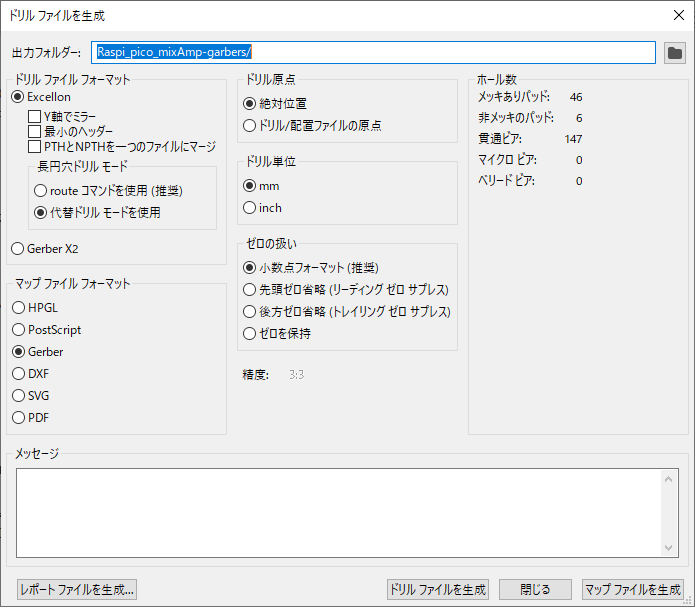
Task: Select 小数点フォーマット (推奨) zero handling
Action: click(x=311, y=268)
